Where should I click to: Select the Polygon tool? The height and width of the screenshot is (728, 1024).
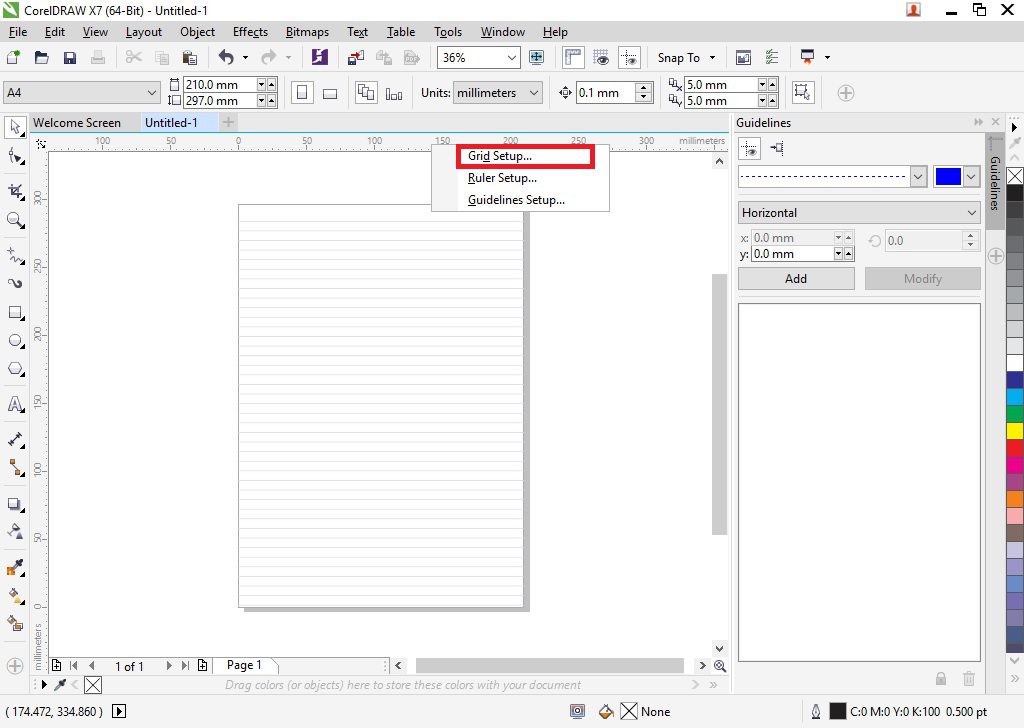click(15, 370)
